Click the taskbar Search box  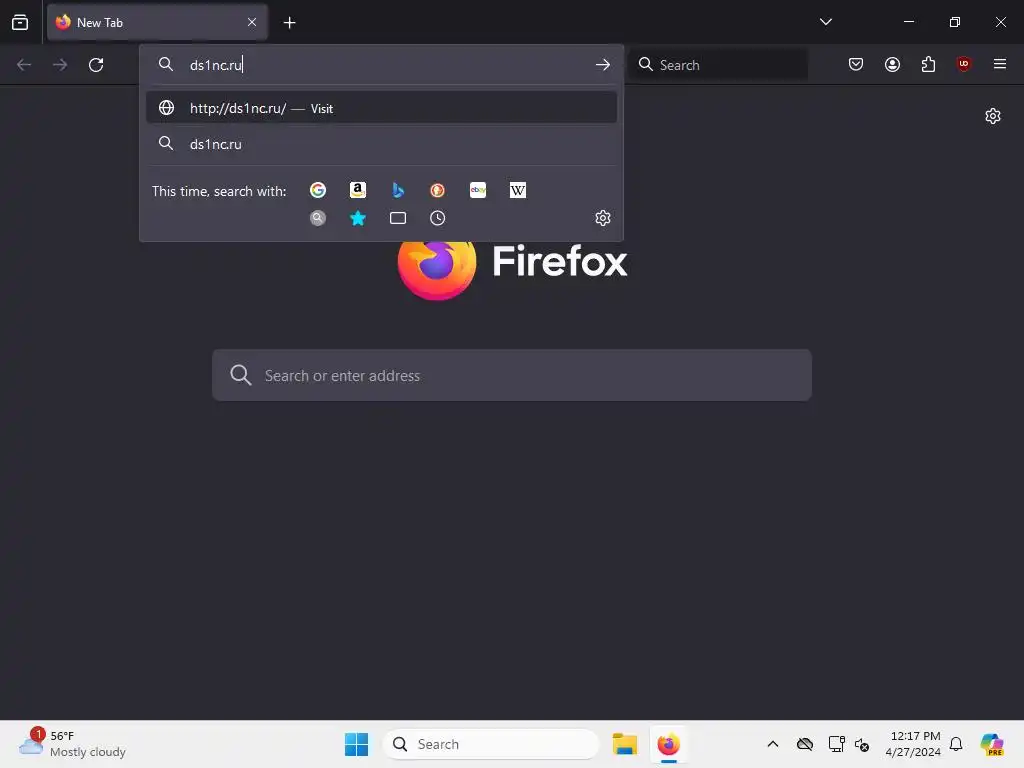(490, 744)
